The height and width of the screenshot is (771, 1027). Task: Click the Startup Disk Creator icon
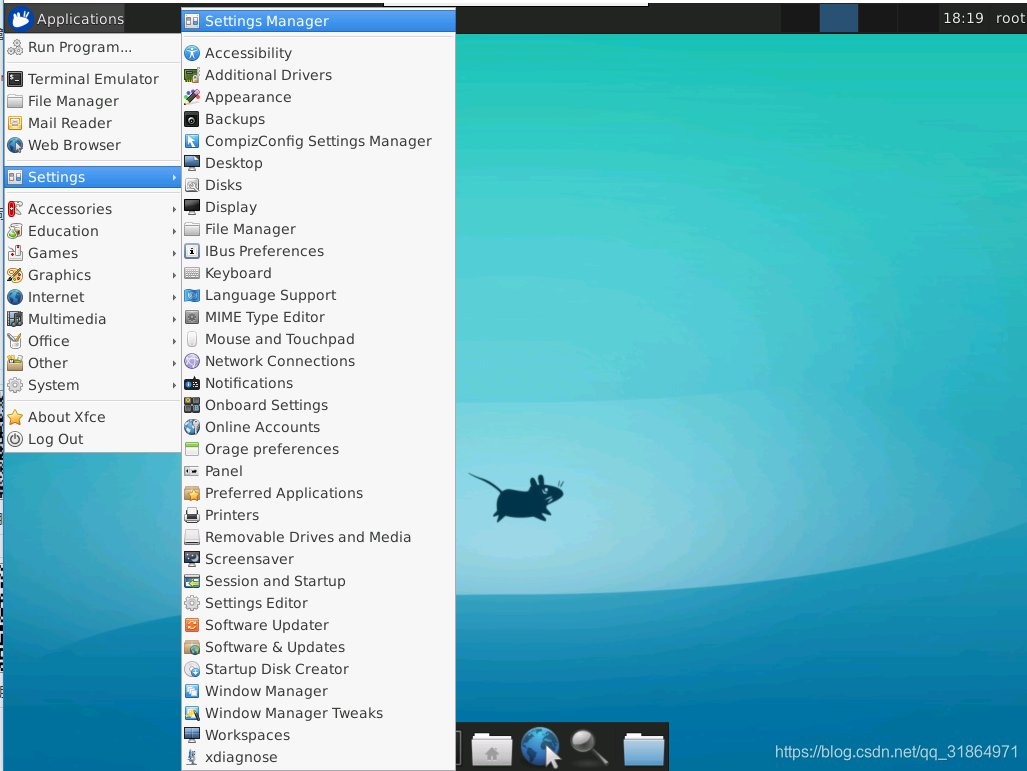[x=192, y=669]
